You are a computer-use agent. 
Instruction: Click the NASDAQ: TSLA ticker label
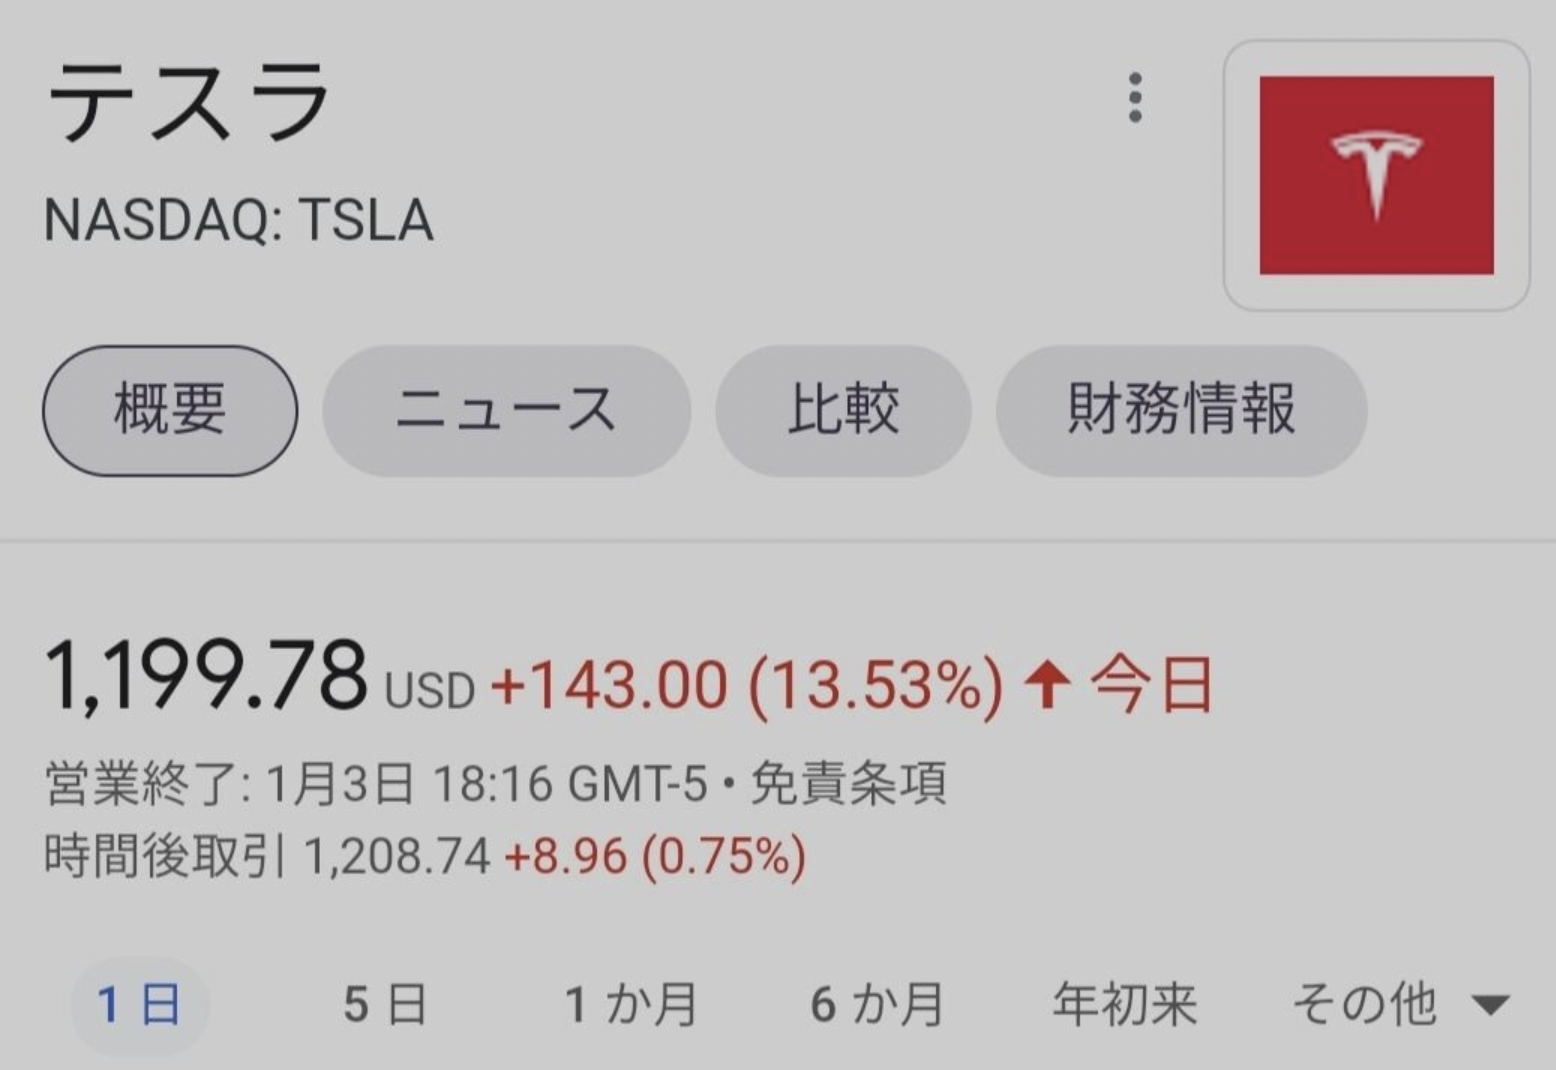click(239, 221)
